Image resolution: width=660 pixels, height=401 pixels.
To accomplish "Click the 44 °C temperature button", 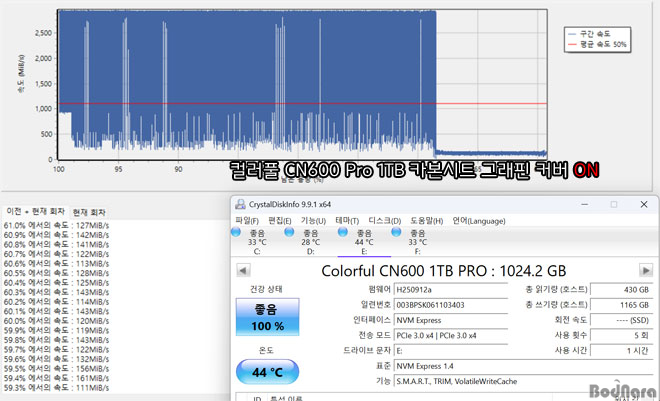I will 267,372.
